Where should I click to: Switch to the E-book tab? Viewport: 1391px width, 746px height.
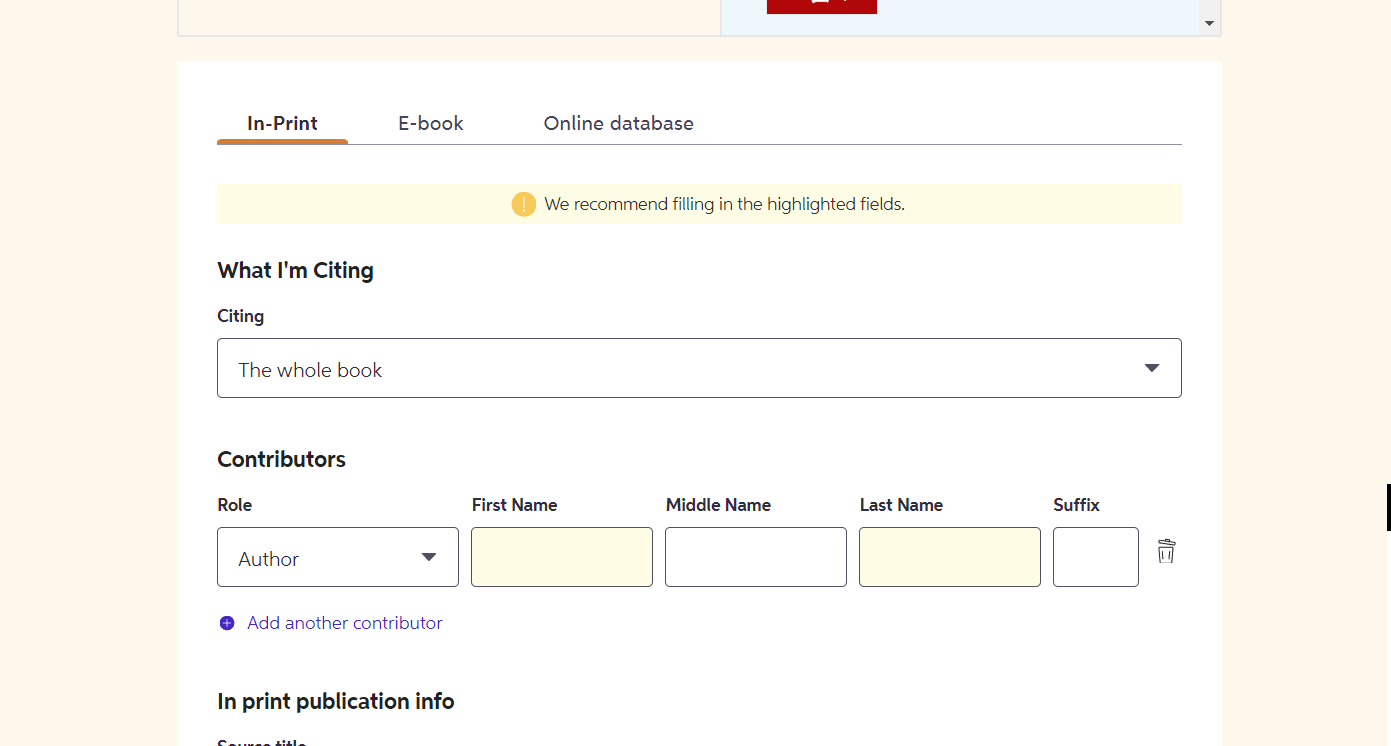[x=431, y=124]
